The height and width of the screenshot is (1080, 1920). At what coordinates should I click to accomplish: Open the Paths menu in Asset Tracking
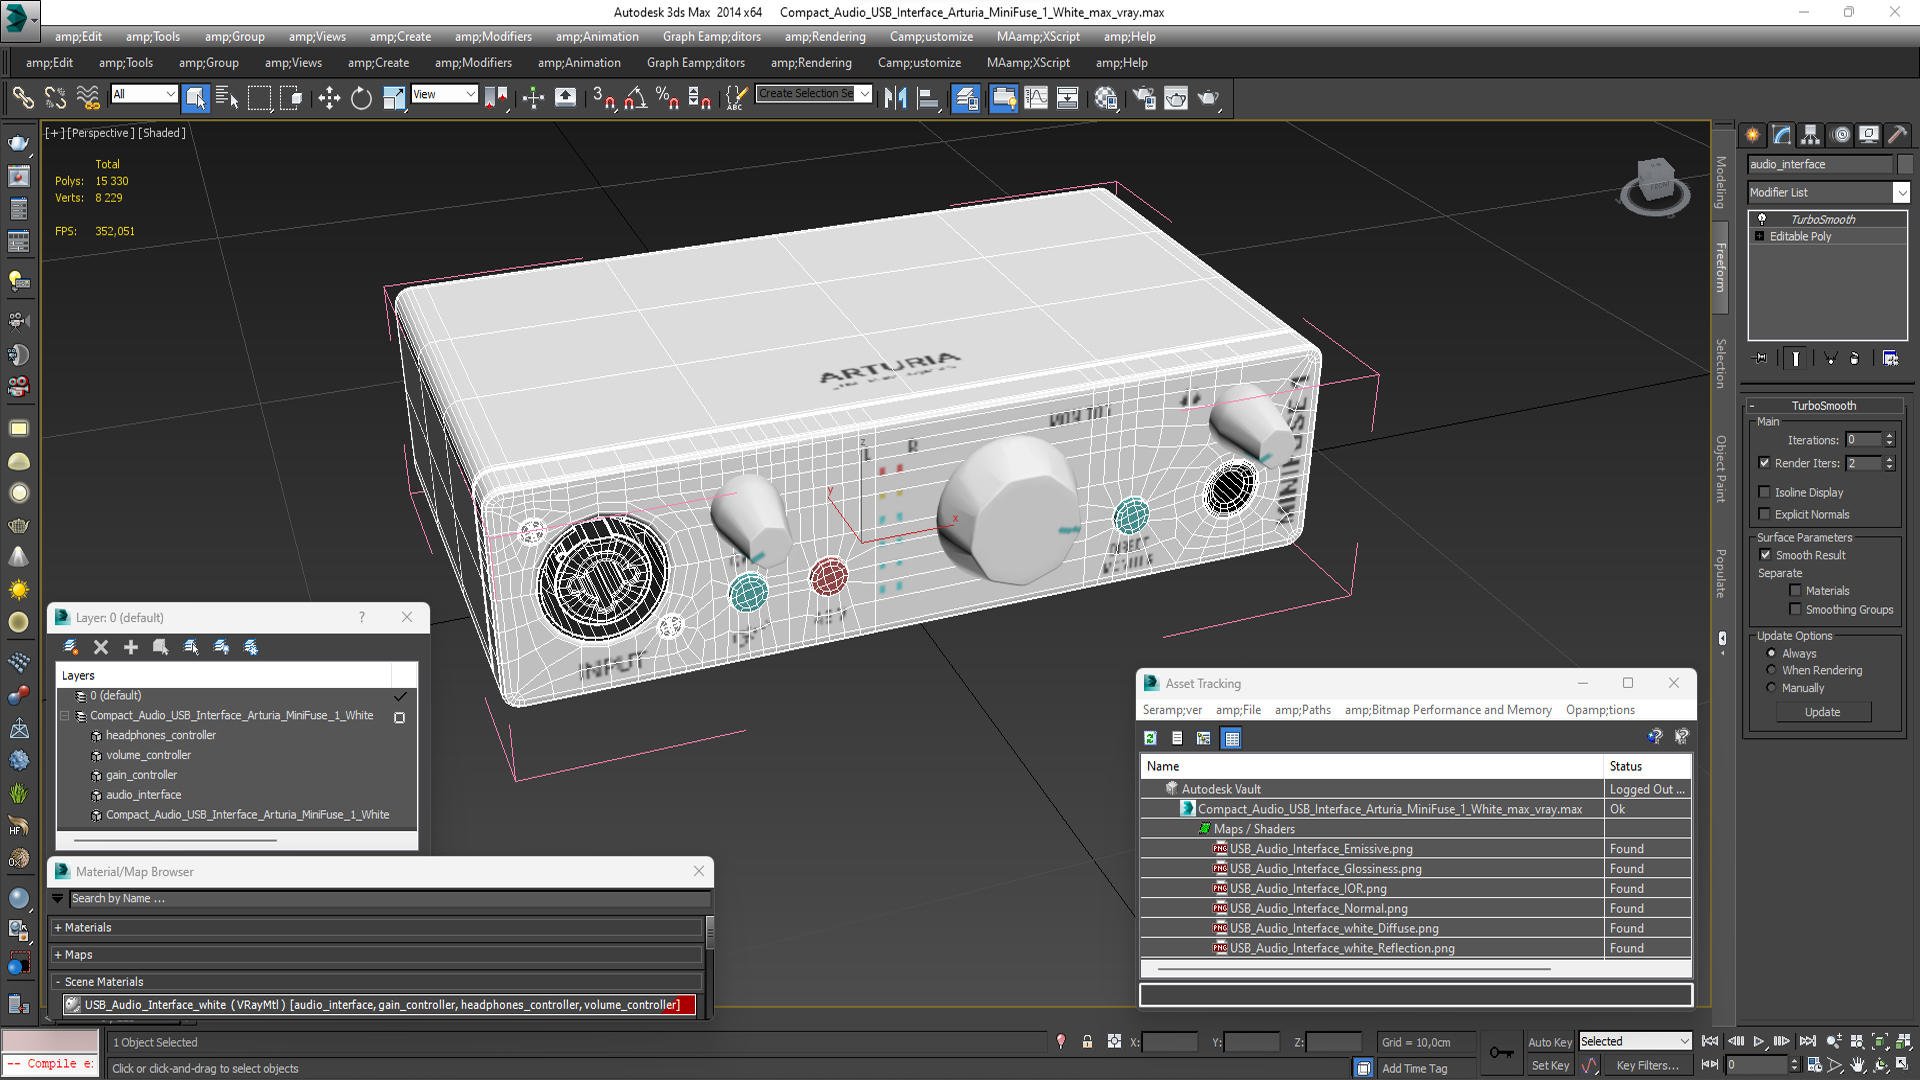[1302, 710]
